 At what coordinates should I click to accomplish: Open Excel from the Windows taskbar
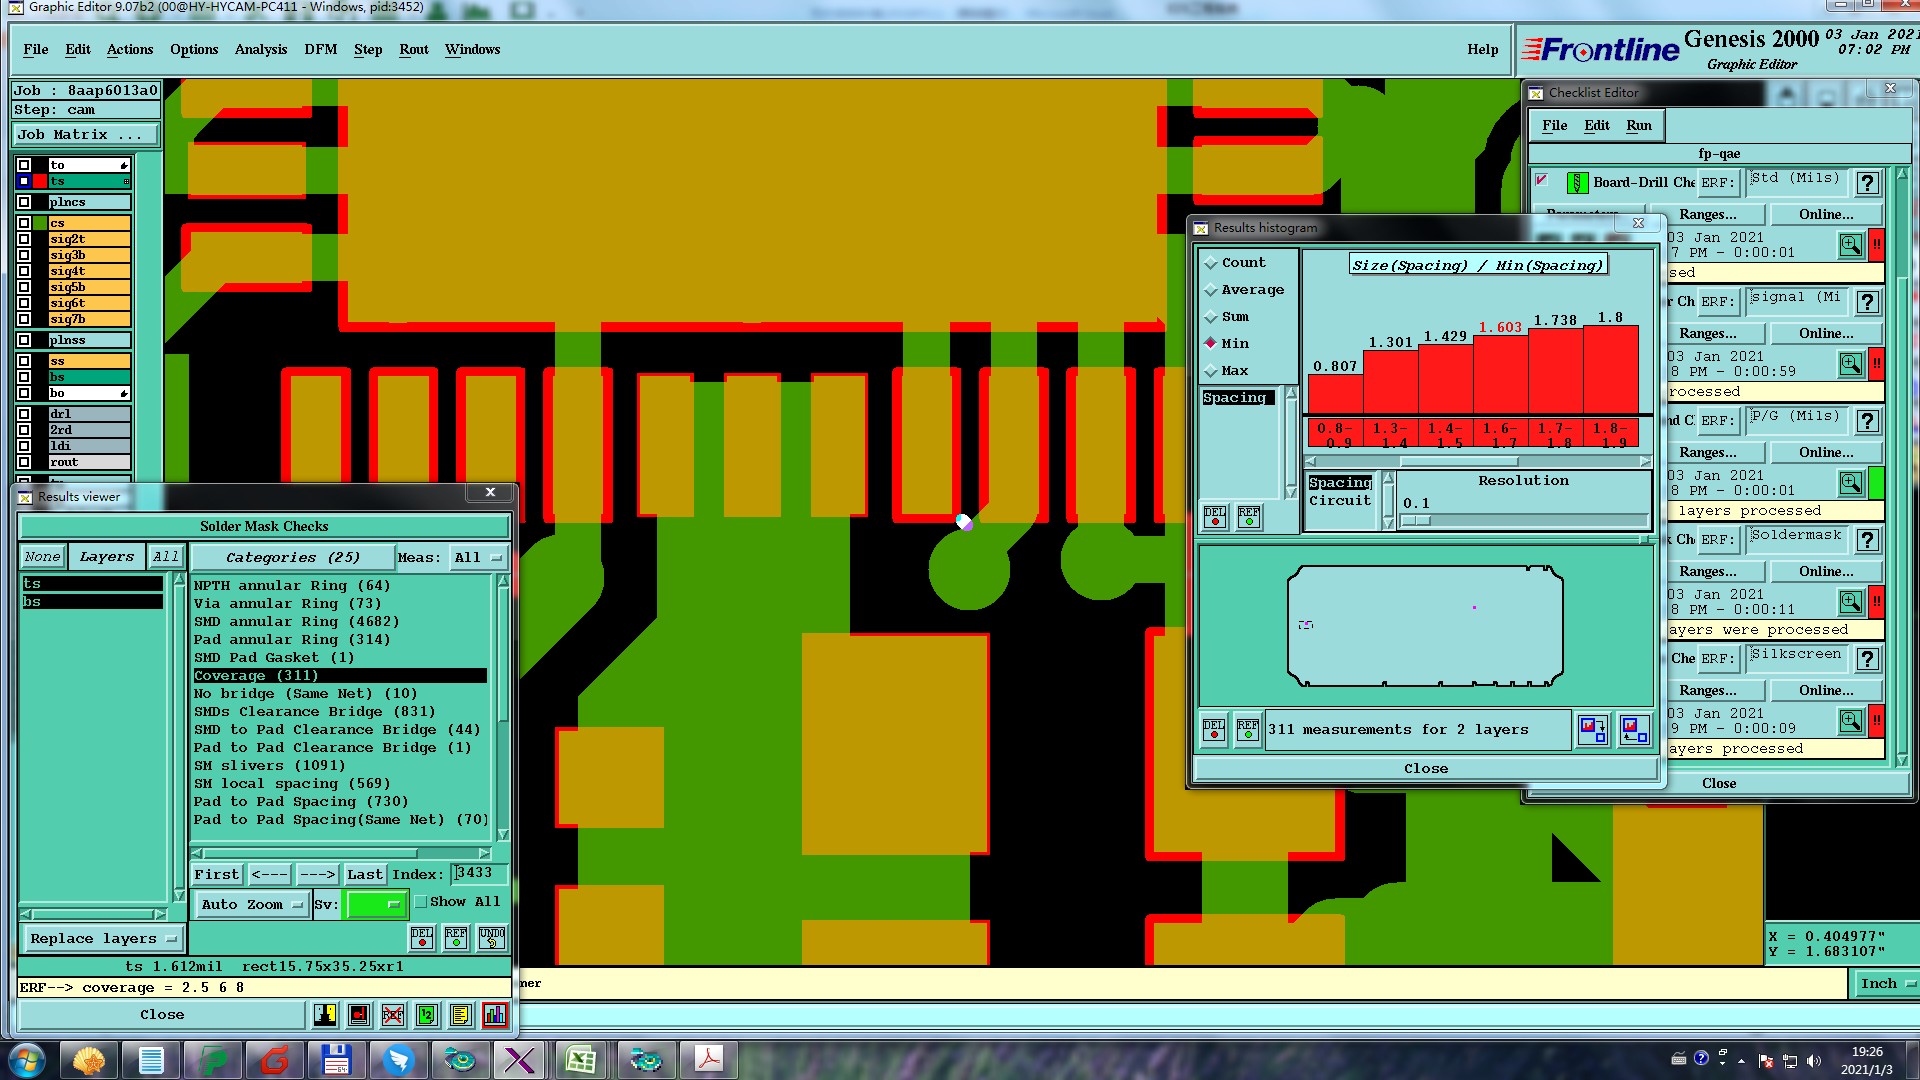coord(581,1059)
